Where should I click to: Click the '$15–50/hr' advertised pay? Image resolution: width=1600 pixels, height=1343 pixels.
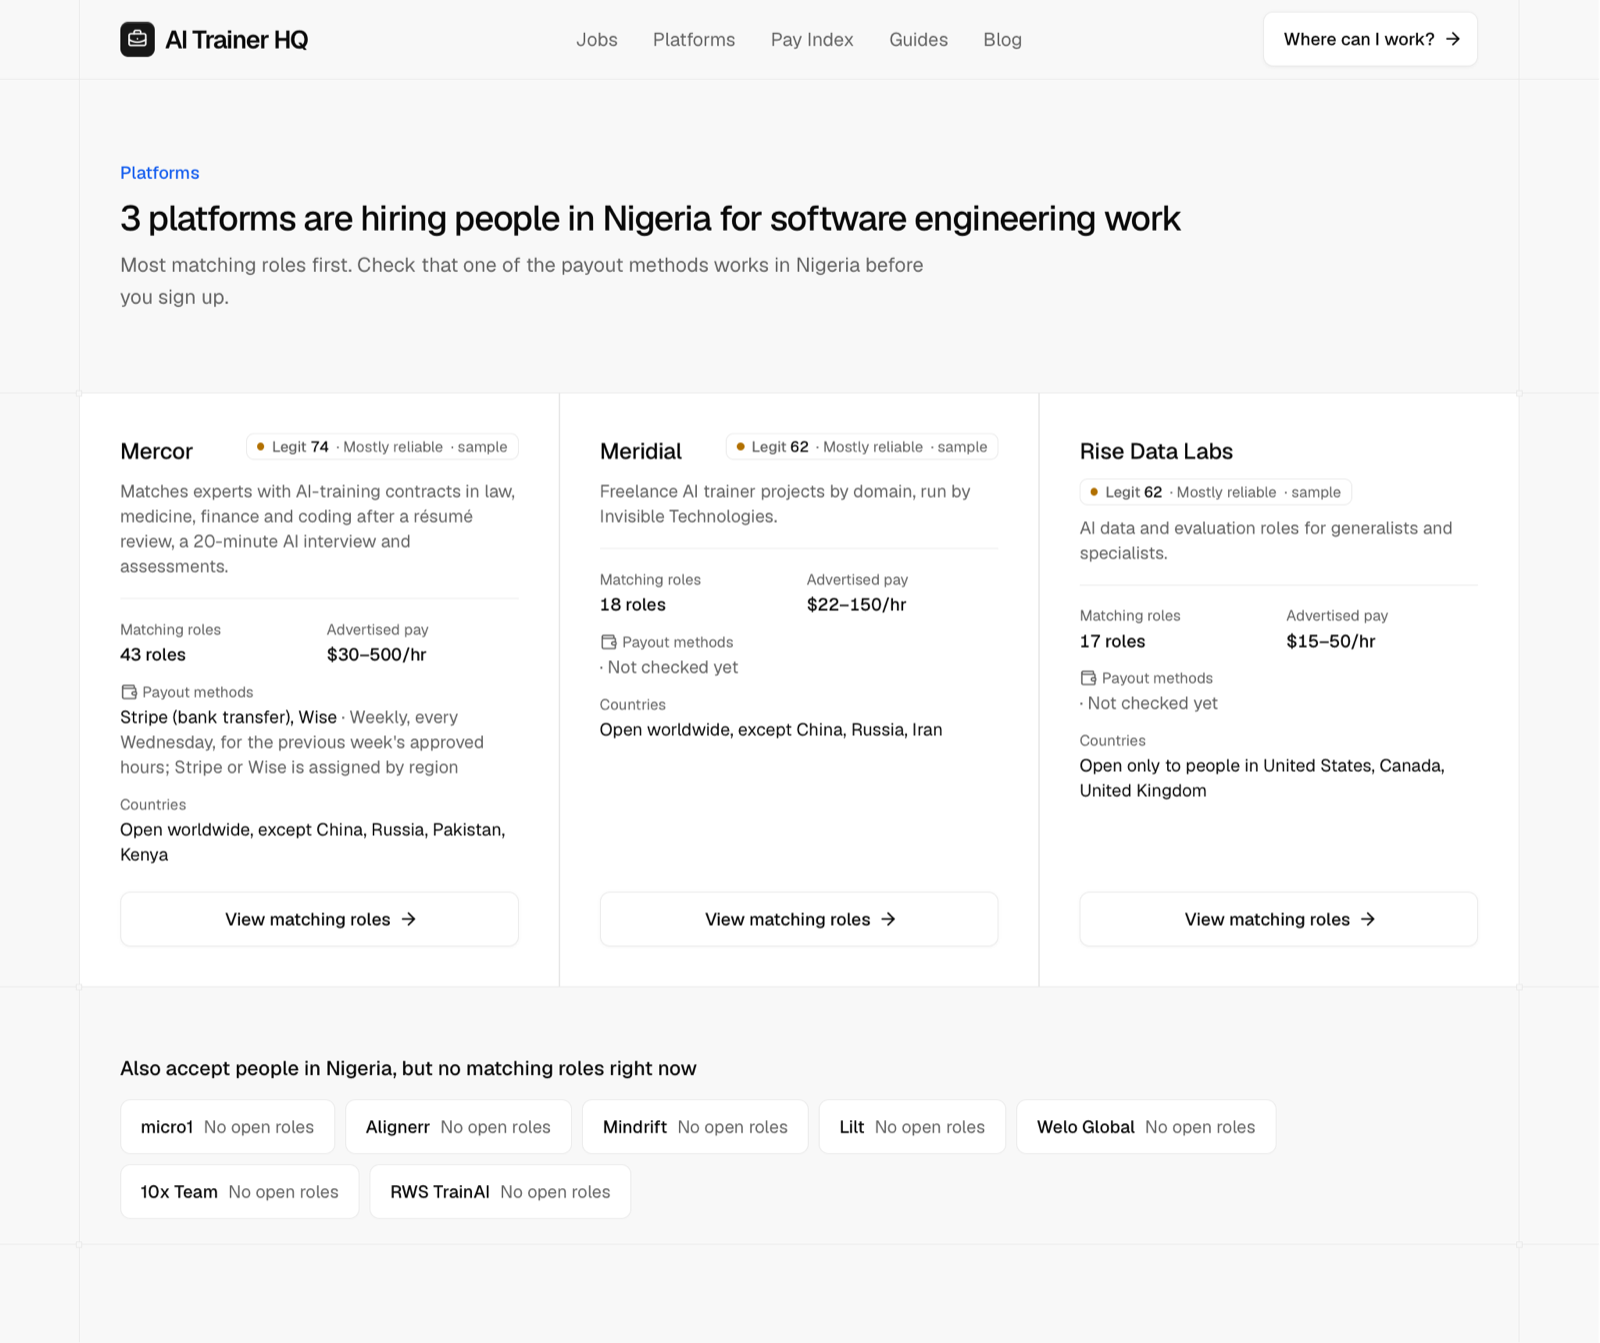(x=1331, y=641)
